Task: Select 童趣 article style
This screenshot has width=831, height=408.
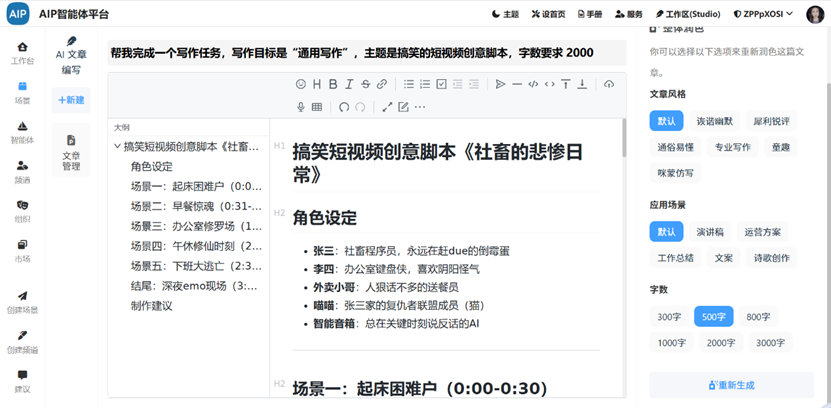Action: (781, 147)
